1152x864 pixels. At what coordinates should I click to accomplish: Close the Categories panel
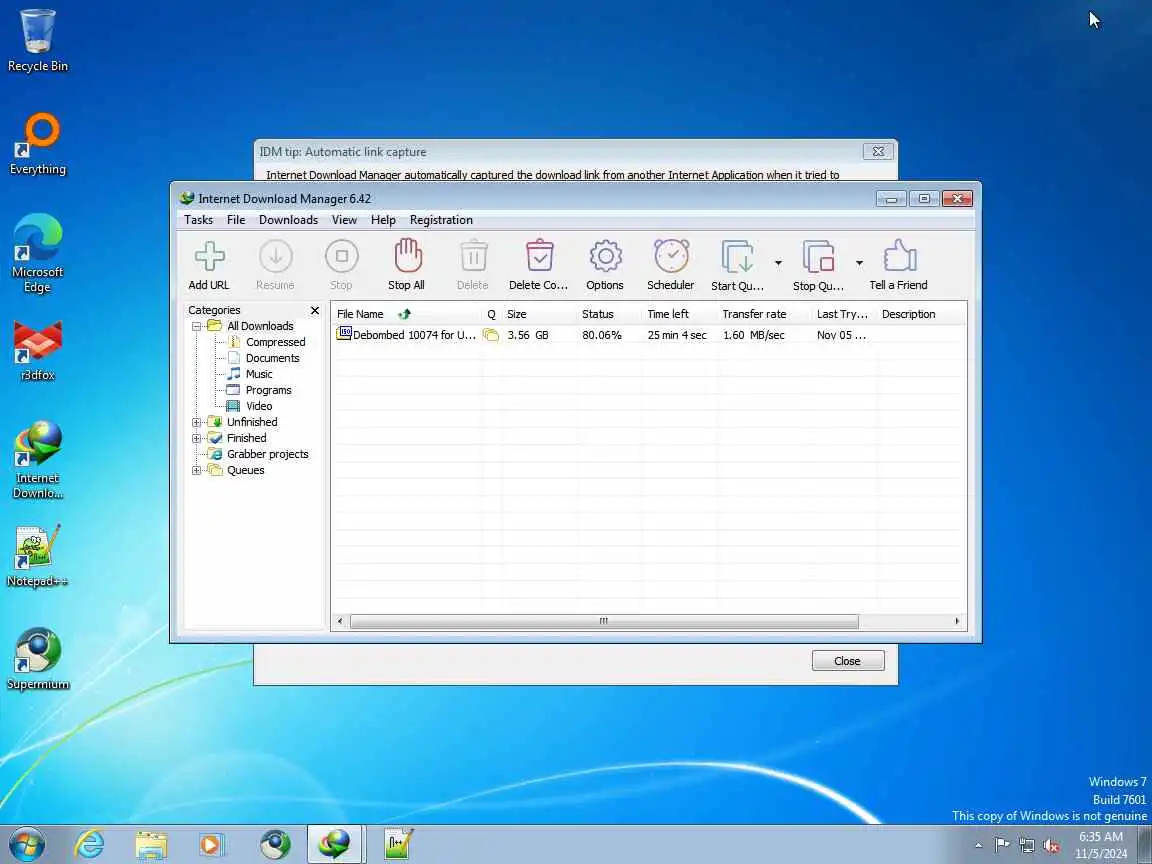pos(315,311)
